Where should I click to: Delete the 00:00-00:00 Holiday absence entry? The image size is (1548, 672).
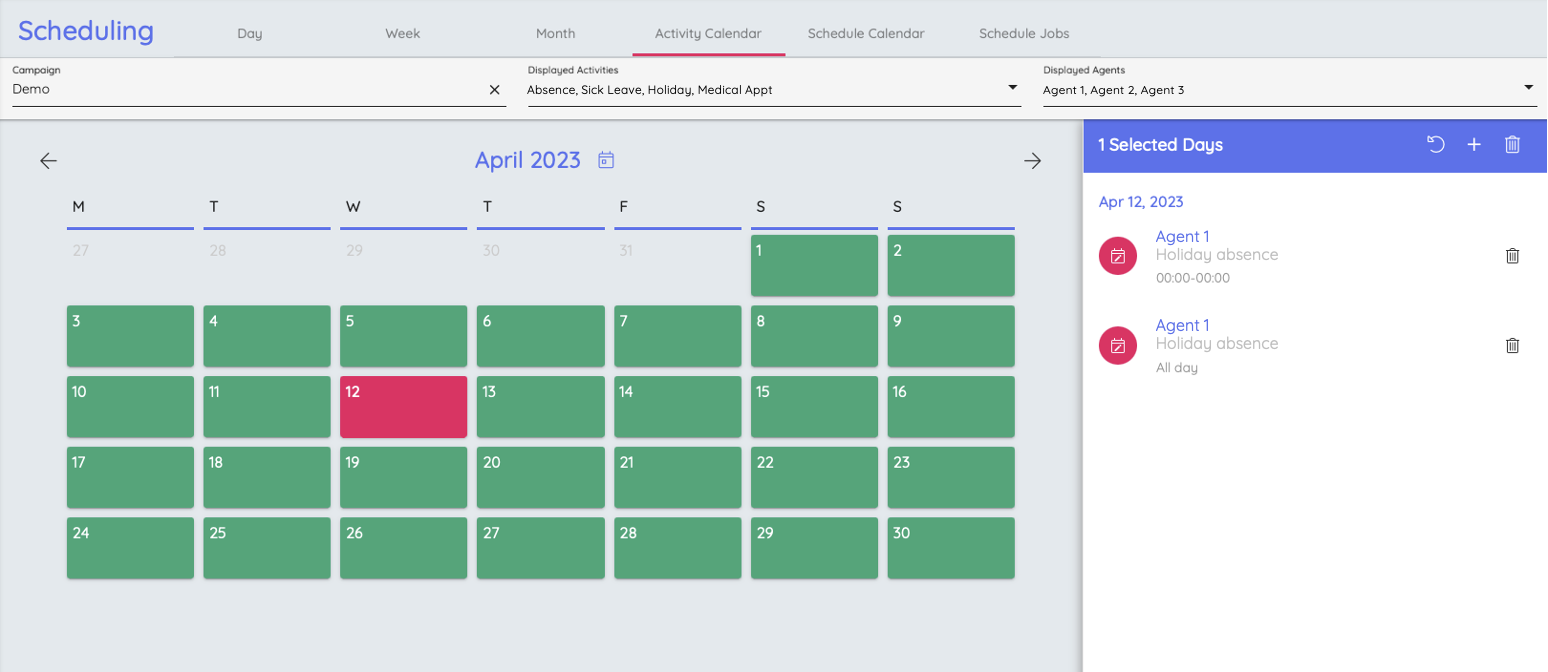pyautogui.click(x=1512, y=256)
